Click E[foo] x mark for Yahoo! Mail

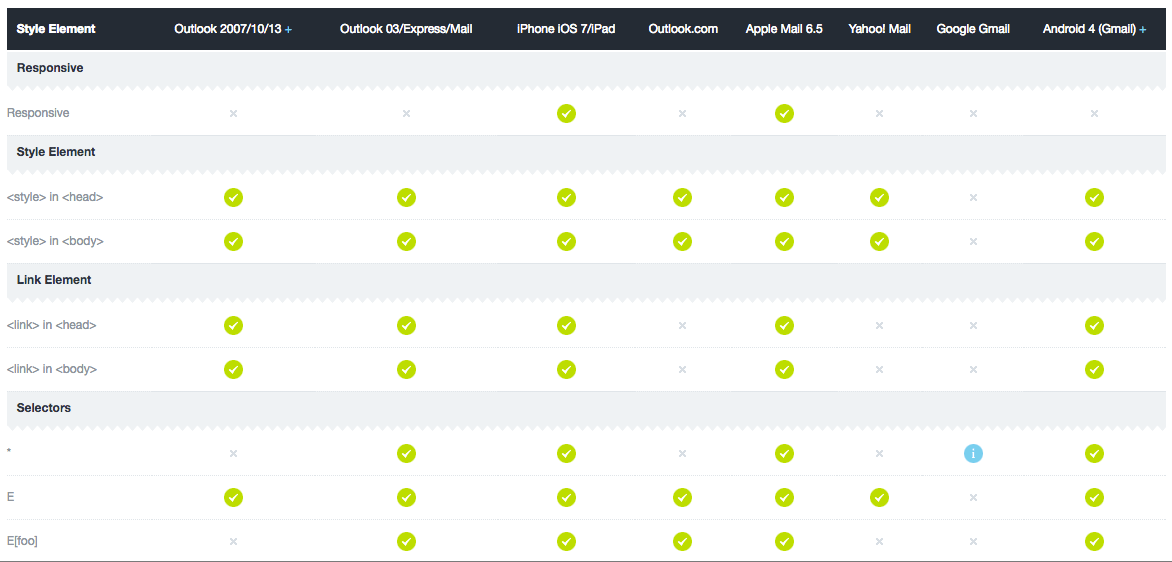coord(879,541)
